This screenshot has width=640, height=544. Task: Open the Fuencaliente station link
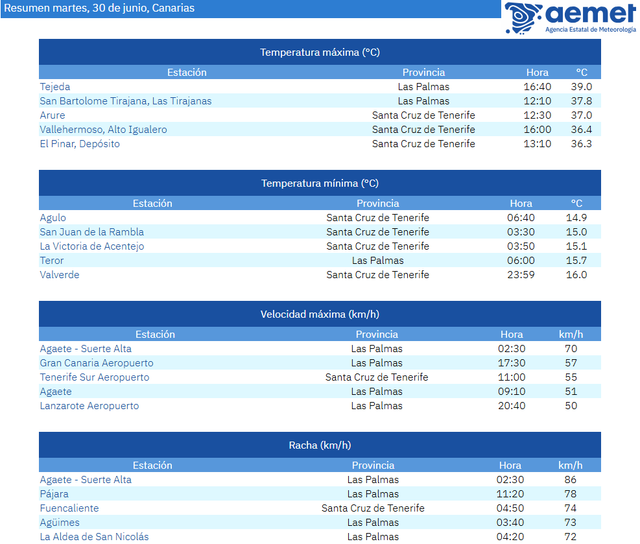69,508
